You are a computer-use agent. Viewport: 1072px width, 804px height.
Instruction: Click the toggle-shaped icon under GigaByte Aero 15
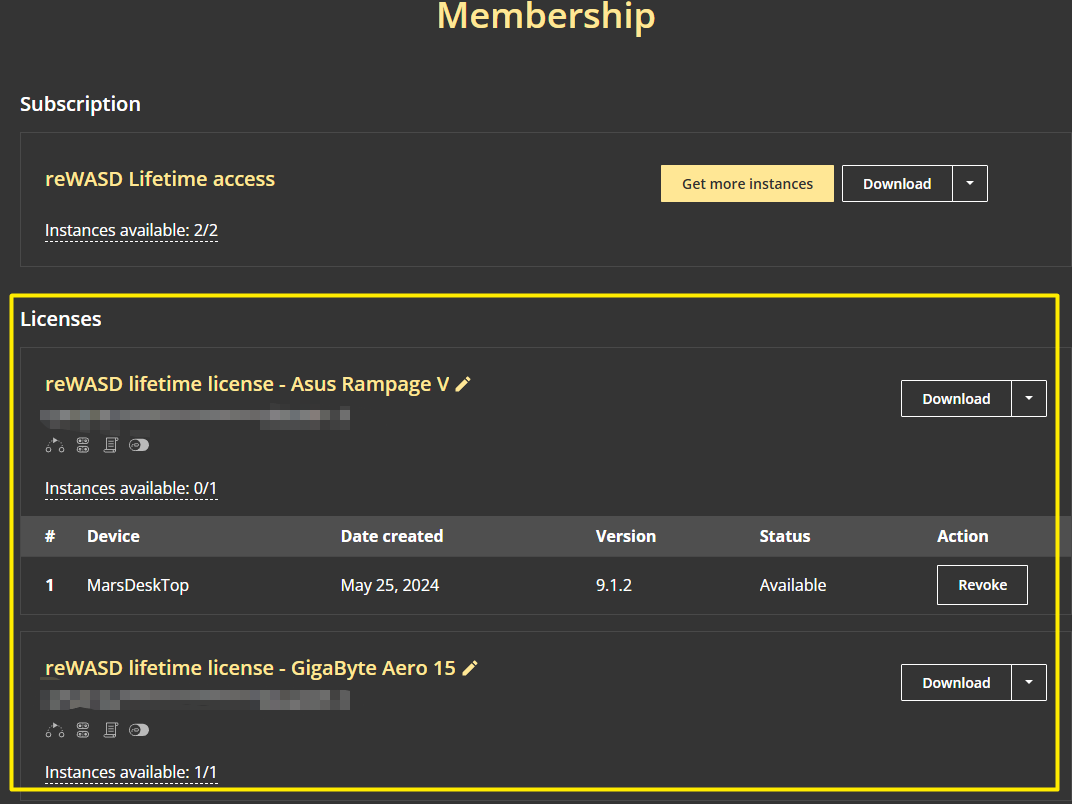click(x=139, y=730)
